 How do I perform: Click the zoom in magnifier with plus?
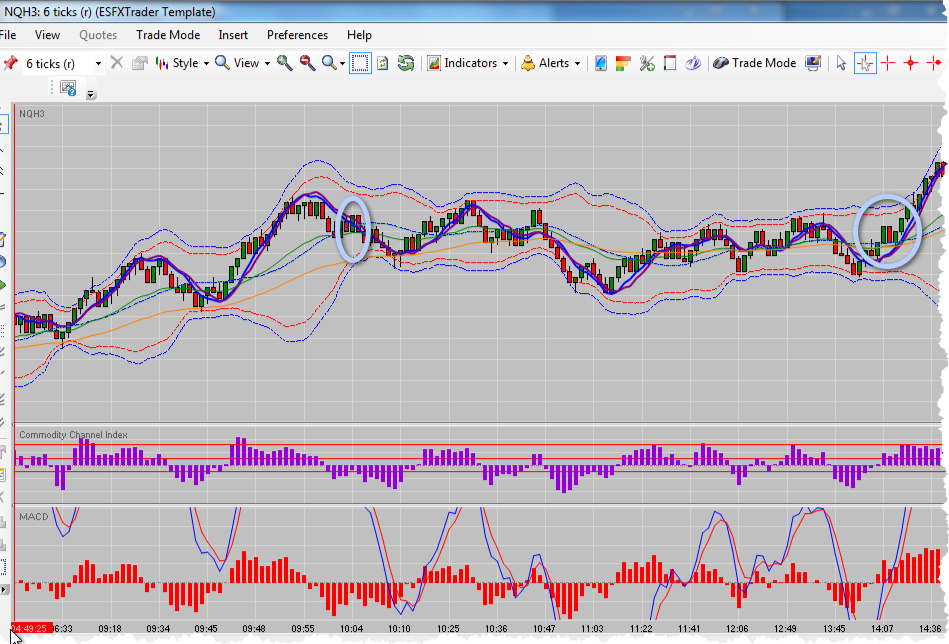tap(284, 63)
